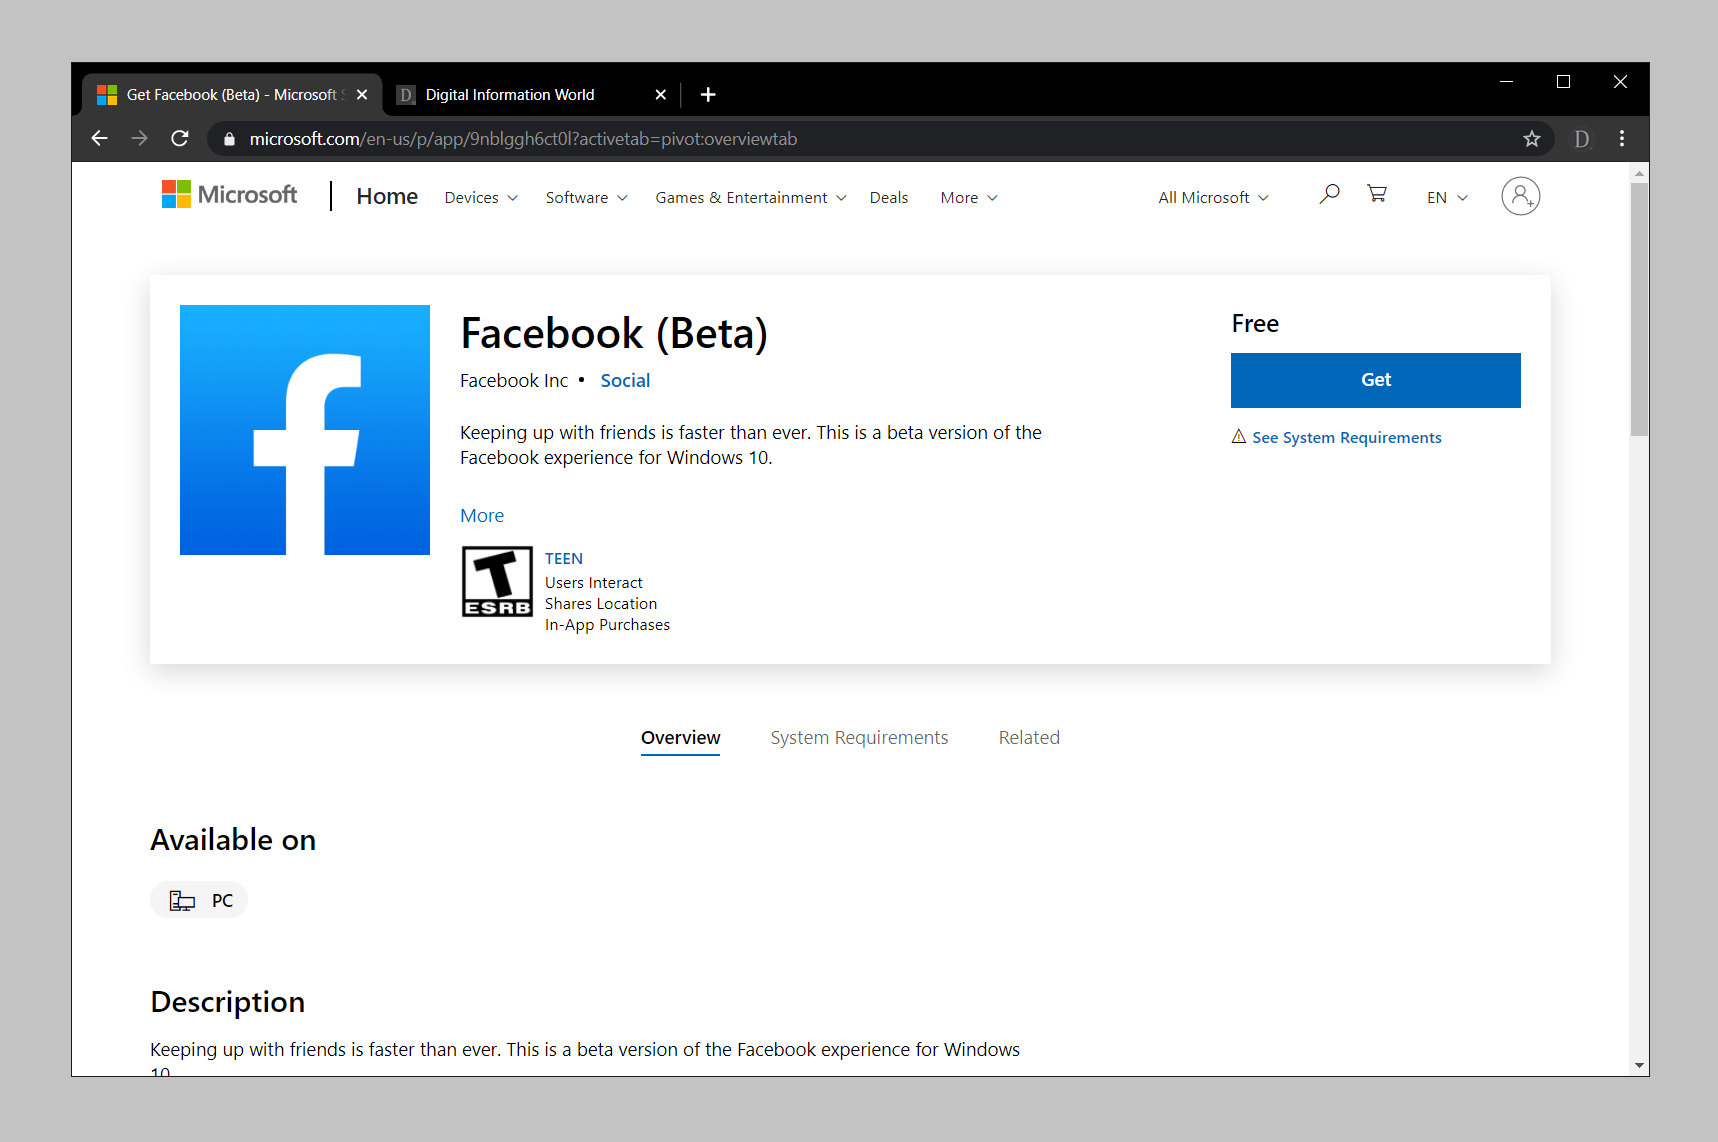Open the shopping cart
The height and width of the screenshot is (1142, 1718).
1377,195
